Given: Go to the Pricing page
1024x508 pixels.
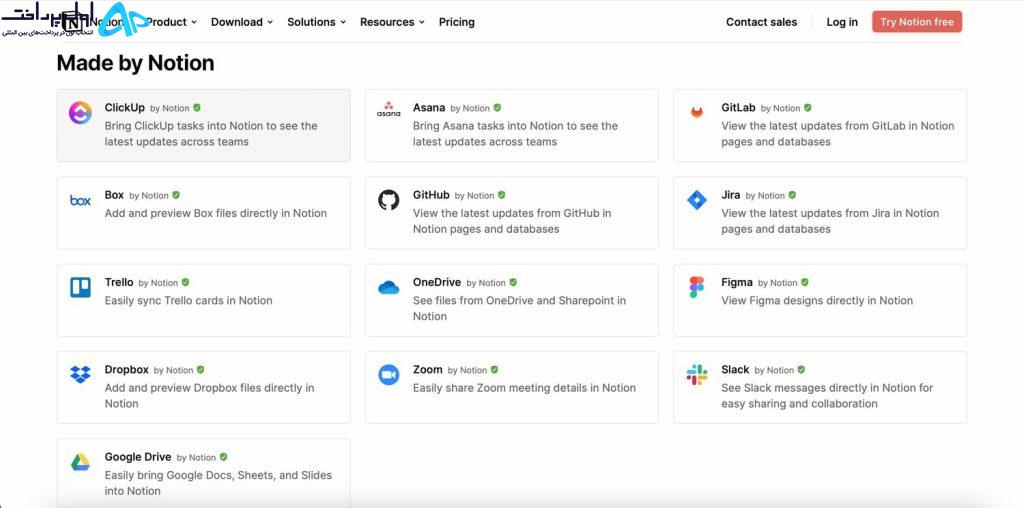Looking at the screenshot, I should pos(456,22).
